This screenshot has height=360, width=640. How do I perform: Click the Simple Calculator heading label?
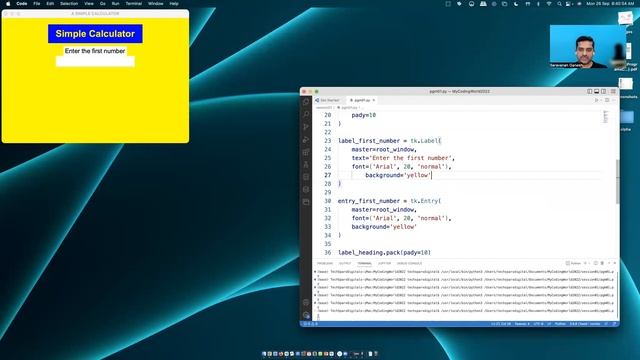click(x=95, y=33)
